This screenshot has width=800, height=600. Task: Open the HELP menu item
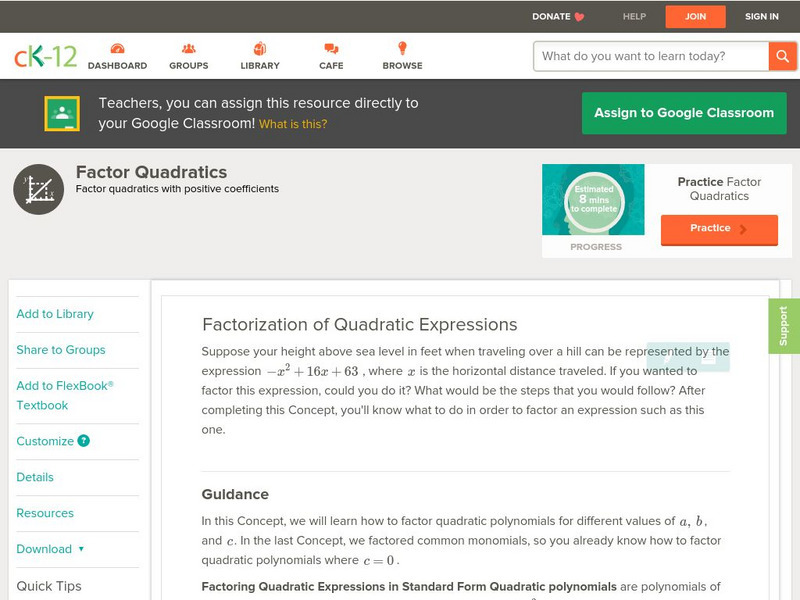[634, 16]
